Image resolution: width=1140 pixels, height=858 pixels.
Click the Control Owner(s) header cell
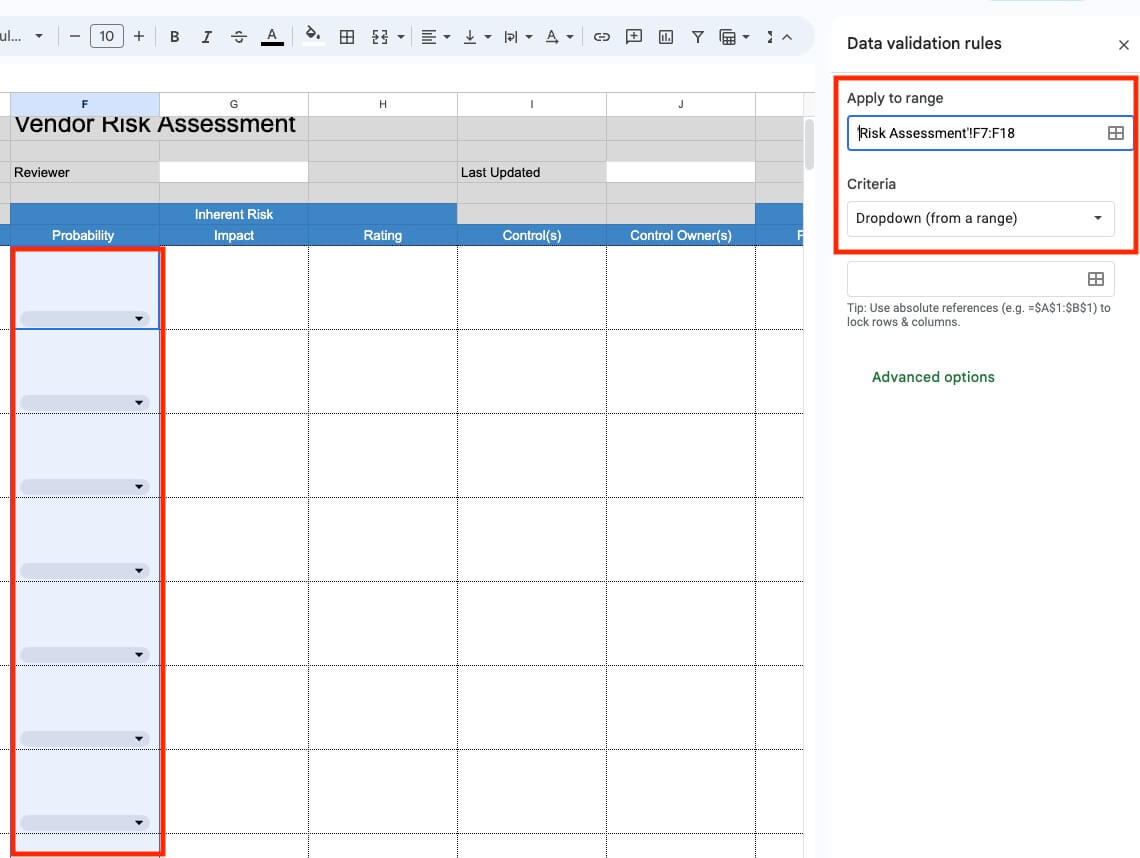point(681,236)
